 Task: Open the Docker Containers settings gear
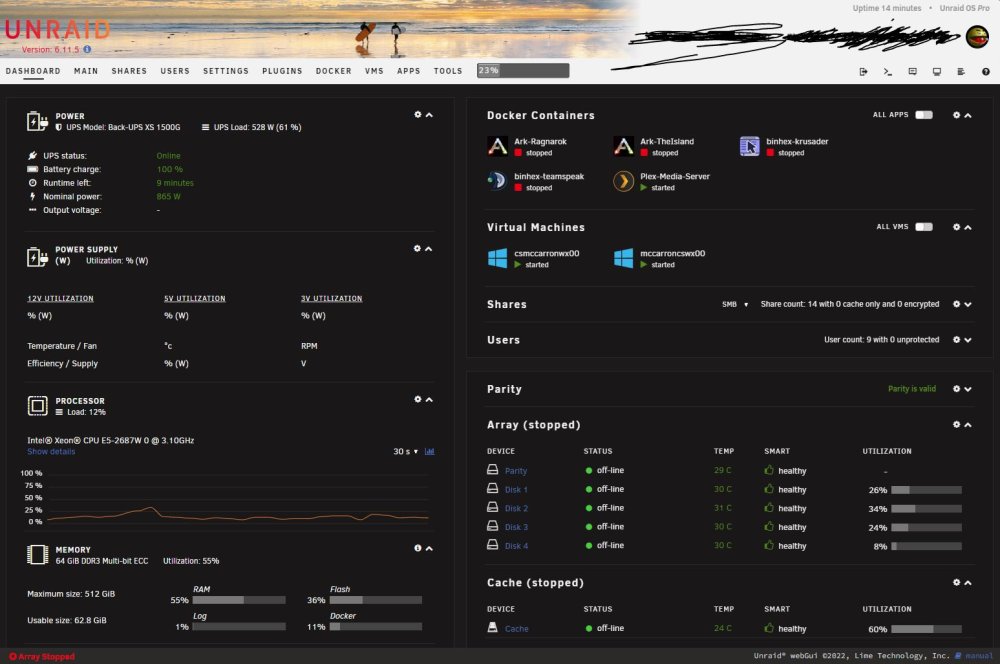coord(956,115)
